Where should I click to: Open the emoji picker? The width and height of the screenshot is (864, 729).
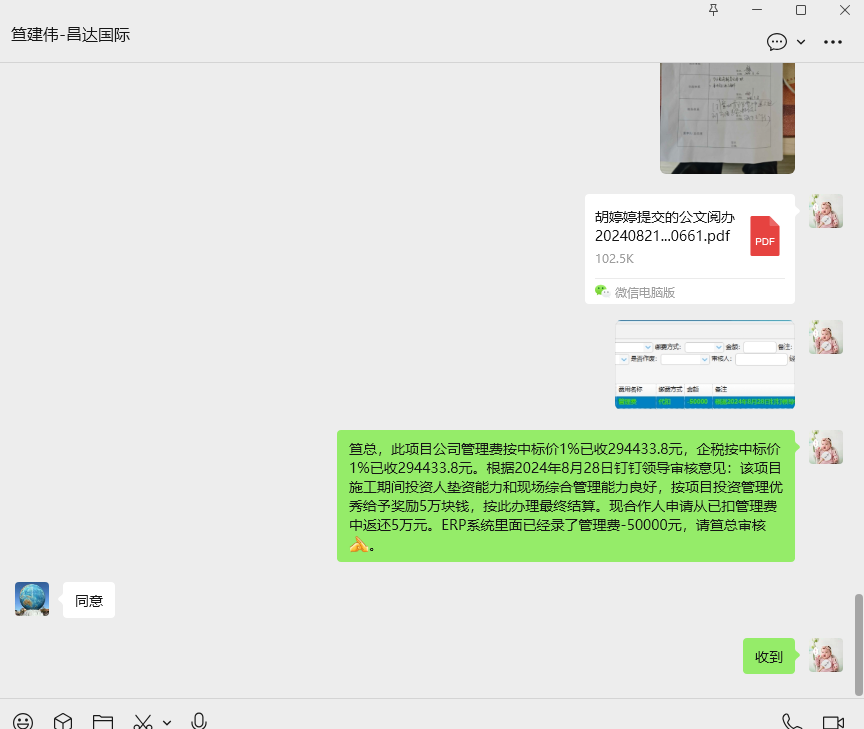point(23,721)
